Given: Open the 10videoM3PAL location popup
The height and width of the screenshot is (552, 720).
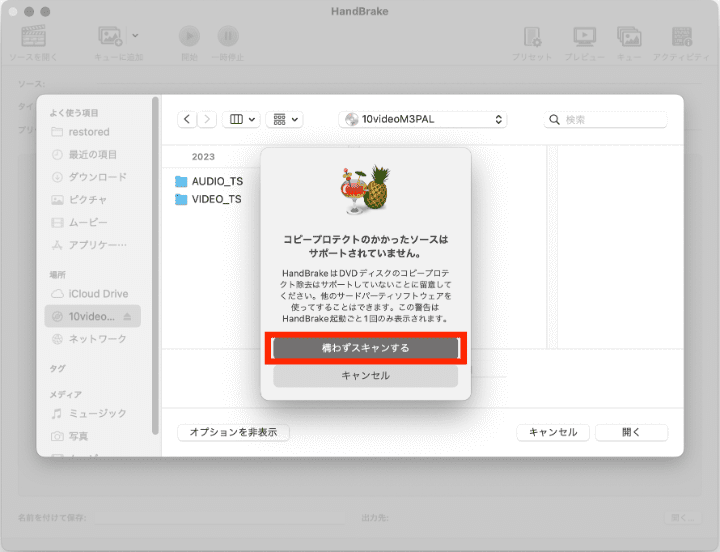Looking at the screenshot, I should point(423,119).
